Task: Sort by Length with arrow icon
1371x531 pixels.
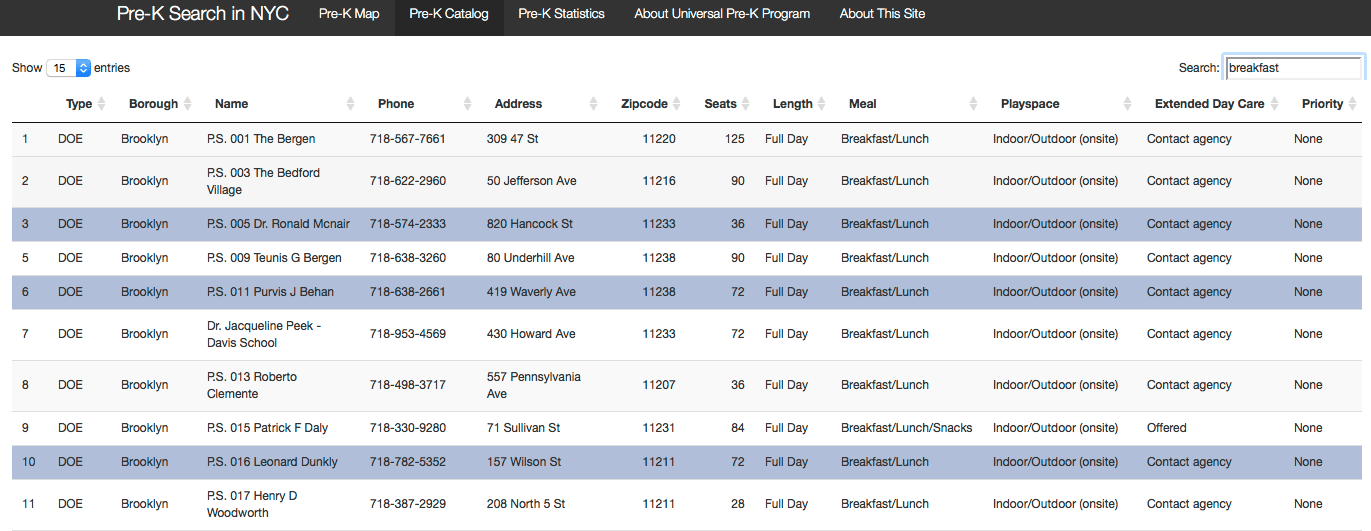Action: 821,104
